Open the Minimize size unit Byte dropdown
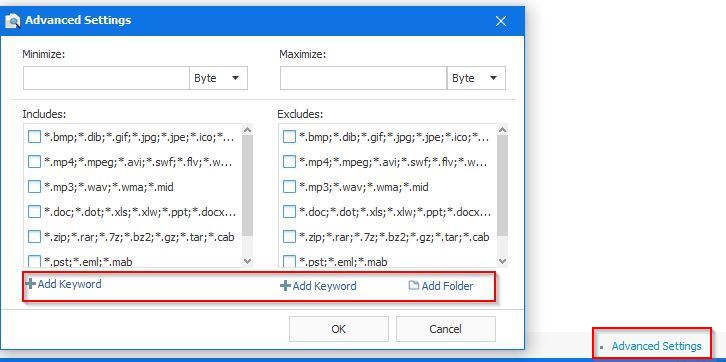Viewport: 726px width, 362px height. pos(218,78)
